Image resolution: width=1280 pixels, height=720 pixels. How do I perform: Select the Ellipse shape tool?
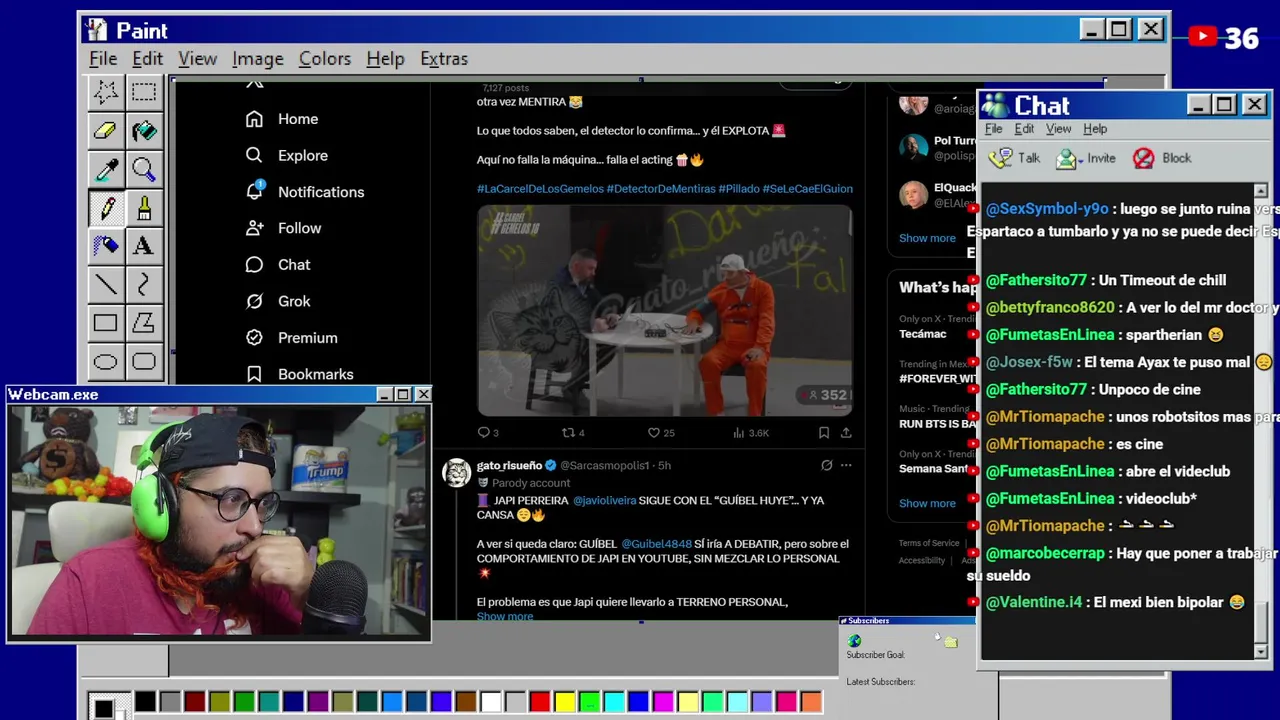pos(105,362)
